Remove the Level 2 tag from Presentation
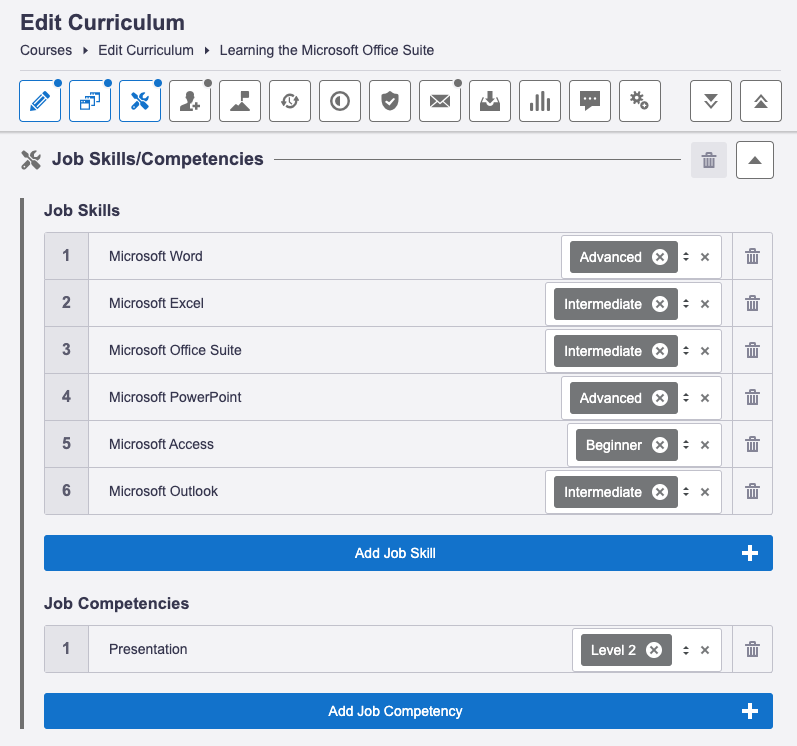This screenshot has width=797, height=746. point(654,650)
